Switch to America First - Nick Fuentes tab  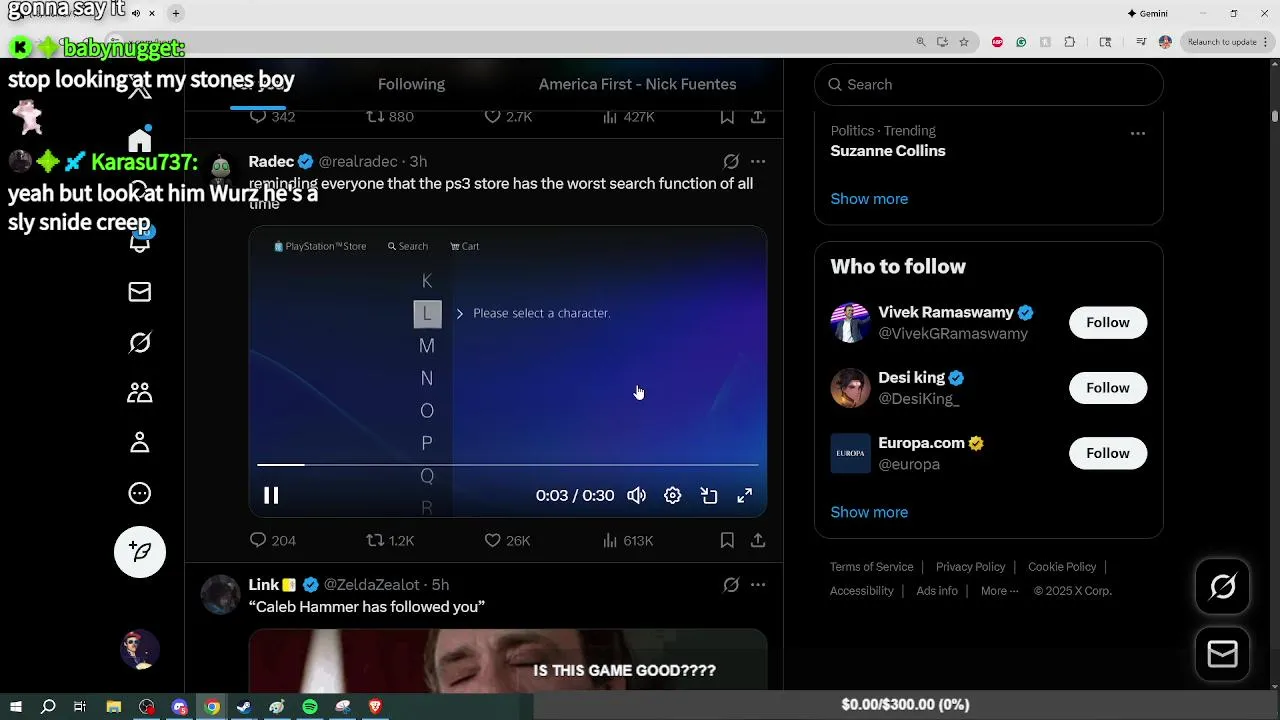click(637, 84)
